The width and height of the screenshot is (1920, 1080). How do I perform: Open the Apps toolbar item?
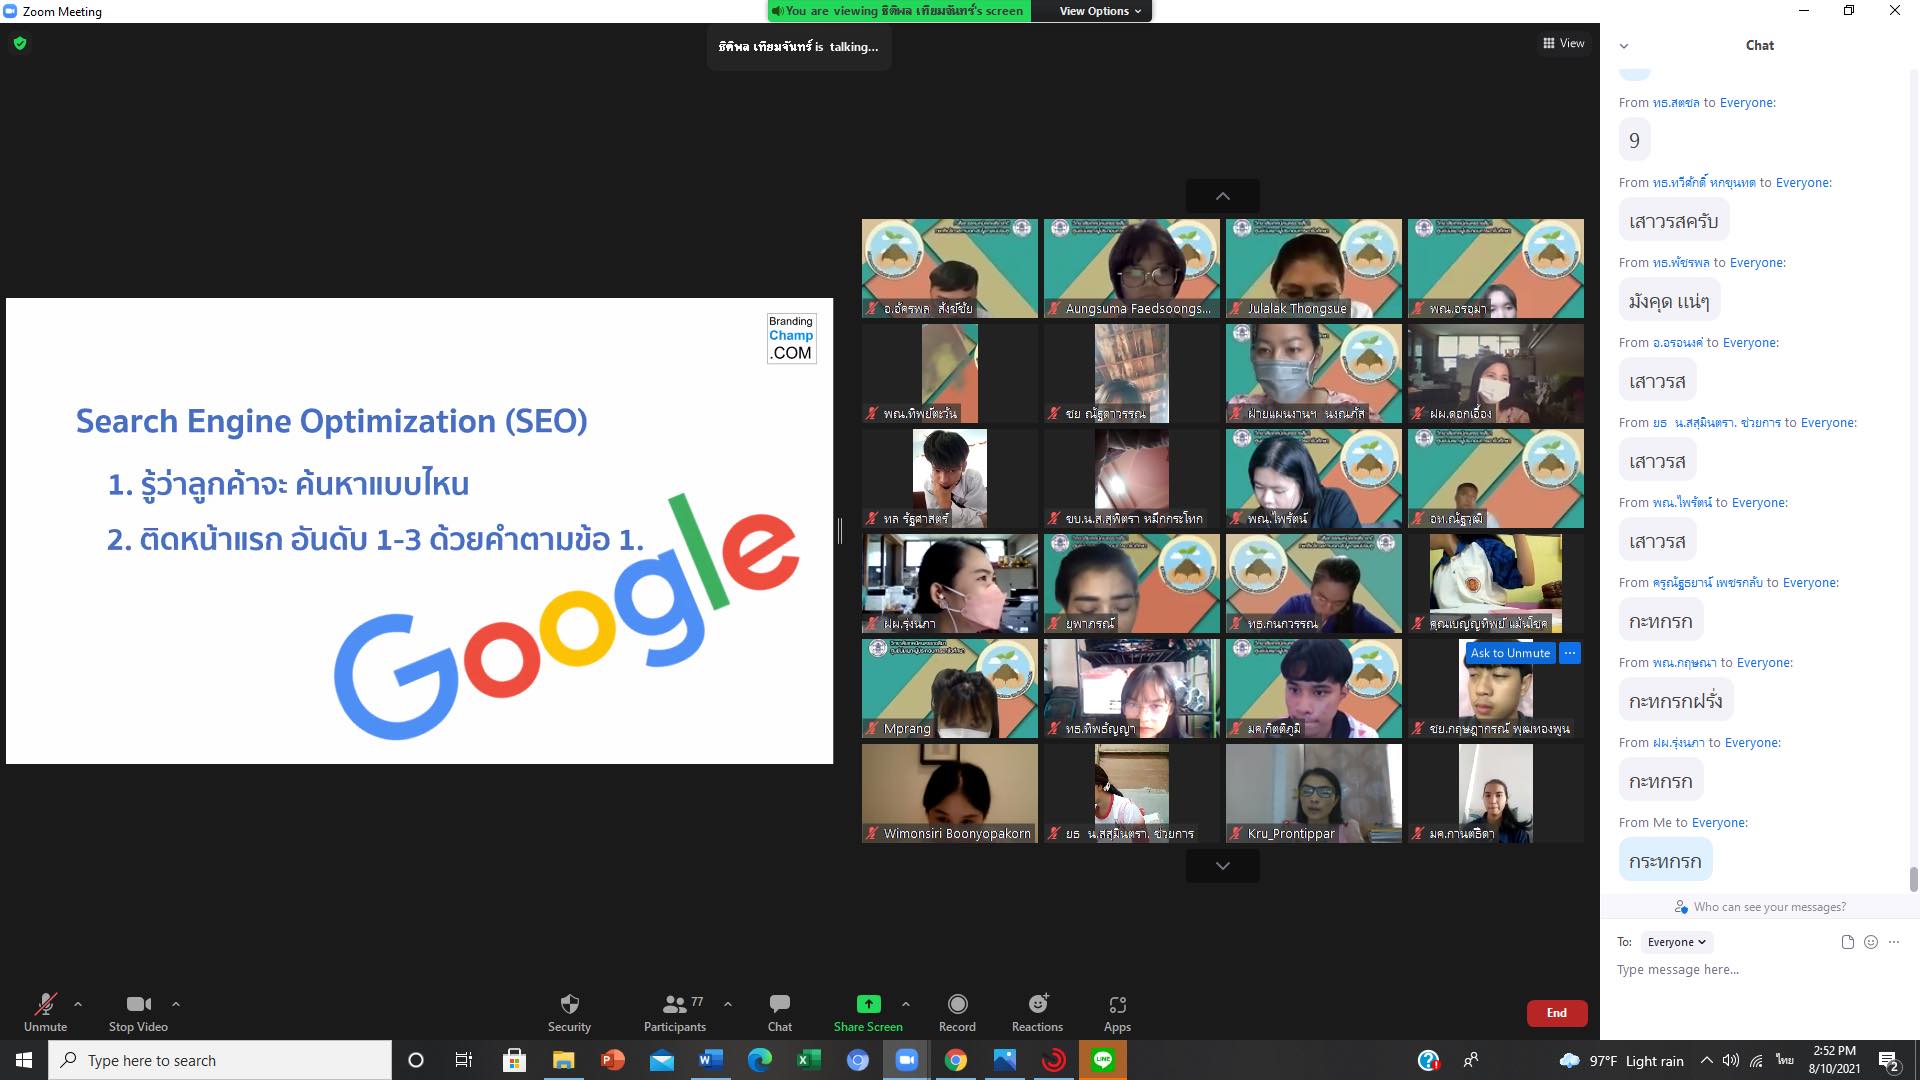coord(1117,1012)
